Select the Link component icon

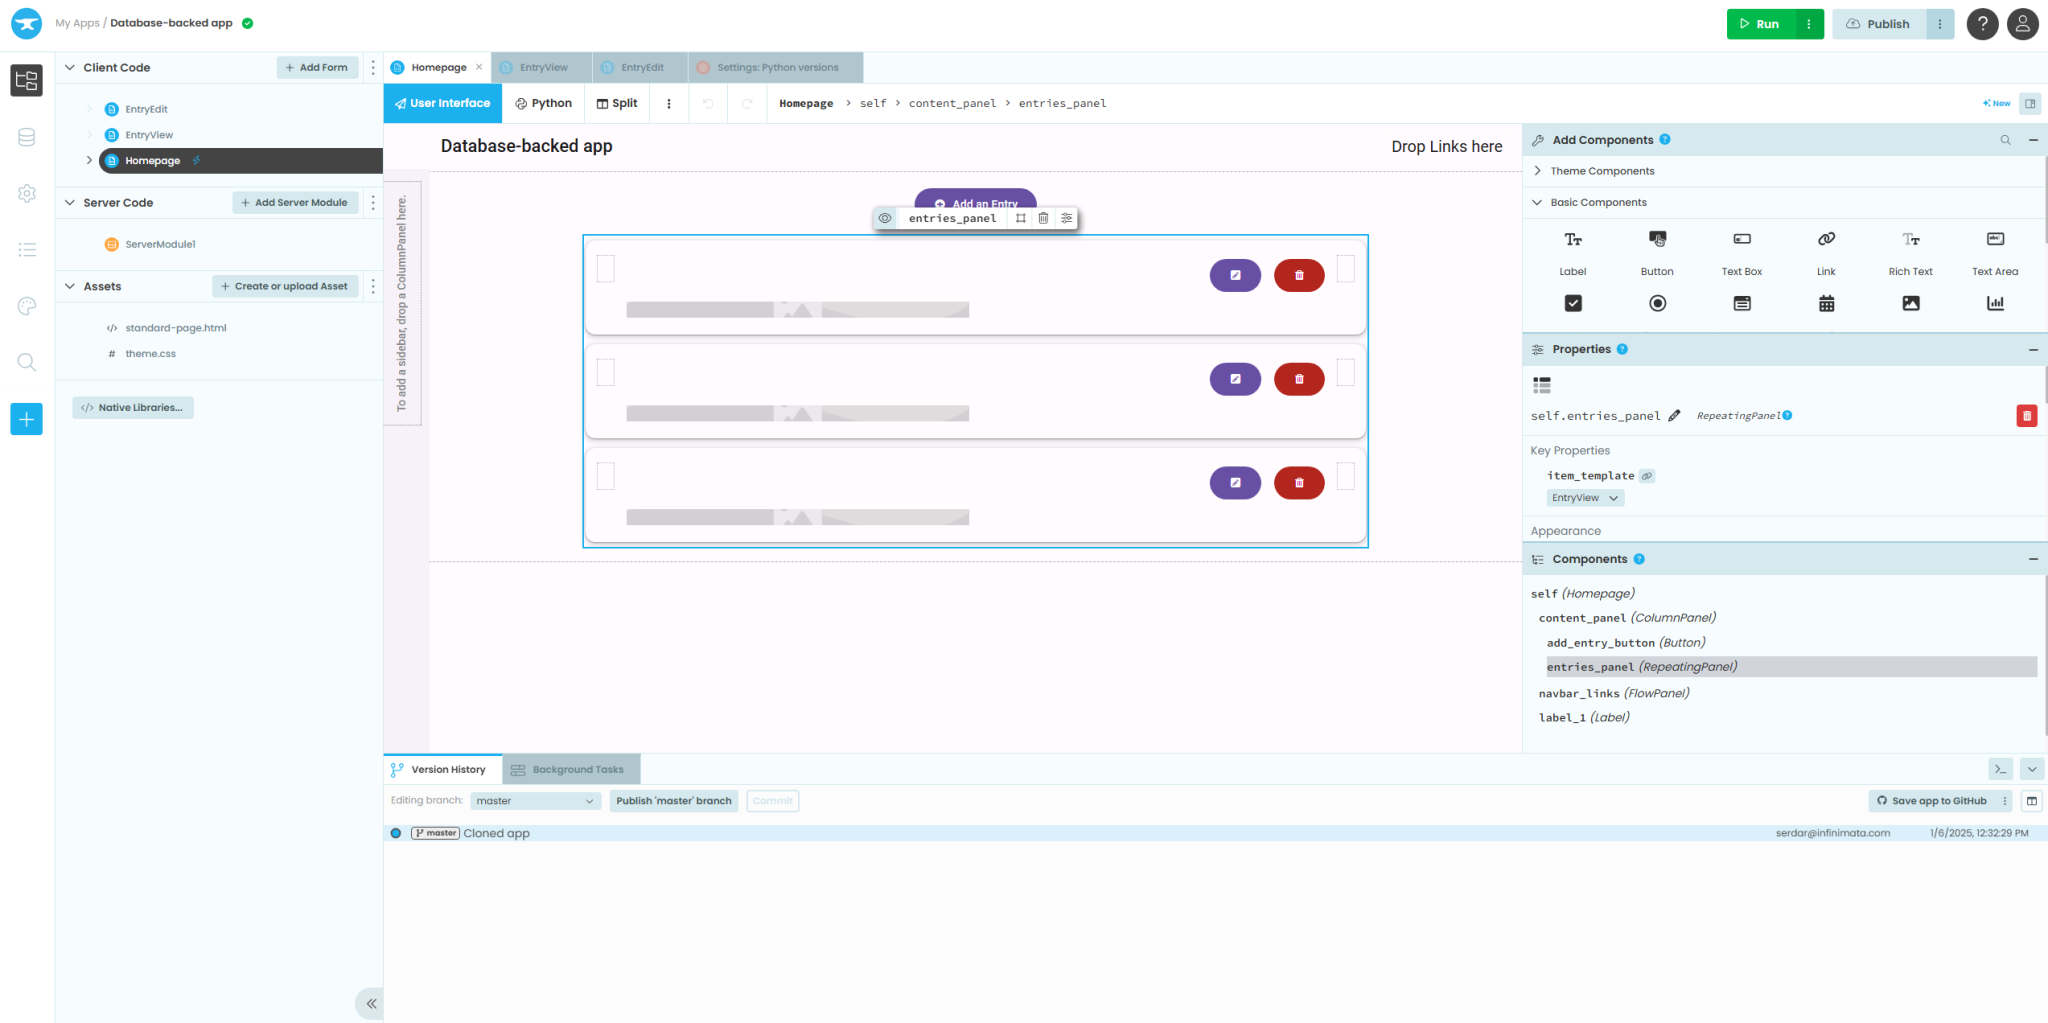(x=1826, y=240)
